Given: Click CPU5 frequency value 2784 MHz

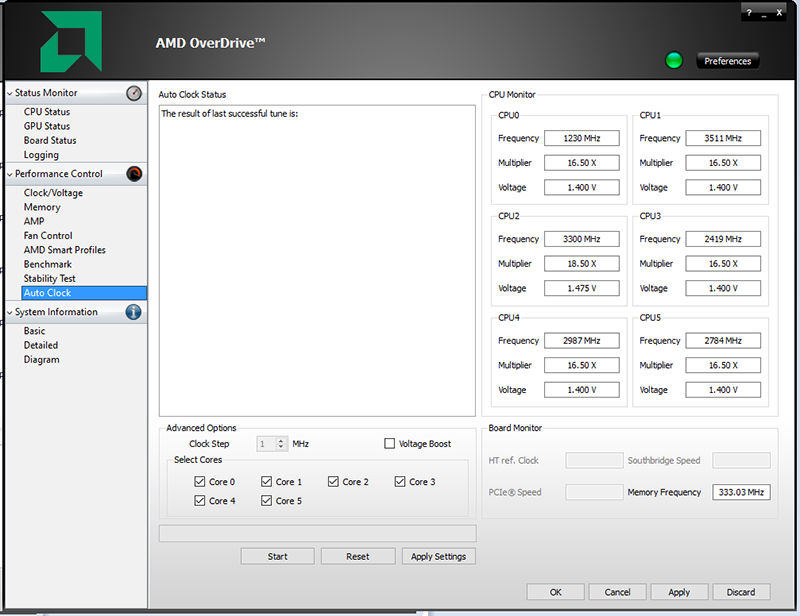Looking at the screenshot, I should point(723,340).
